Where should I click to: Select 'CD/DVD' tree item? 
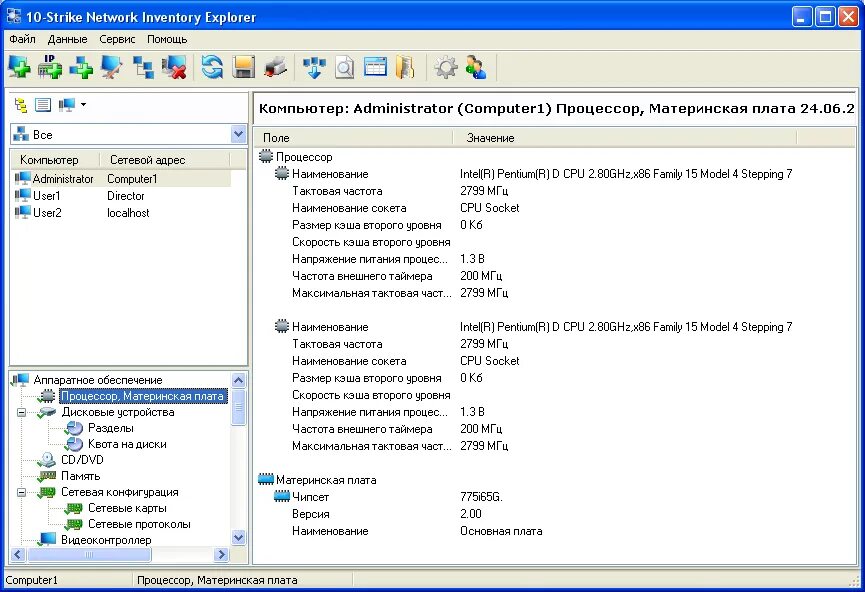(82, 460)
